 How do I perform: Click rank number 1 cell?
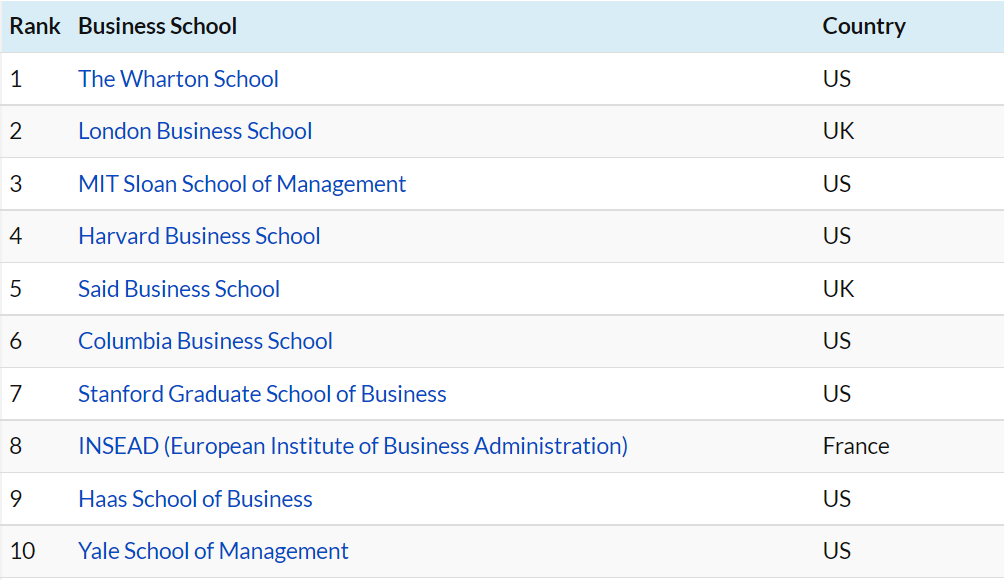click(16, 79)
